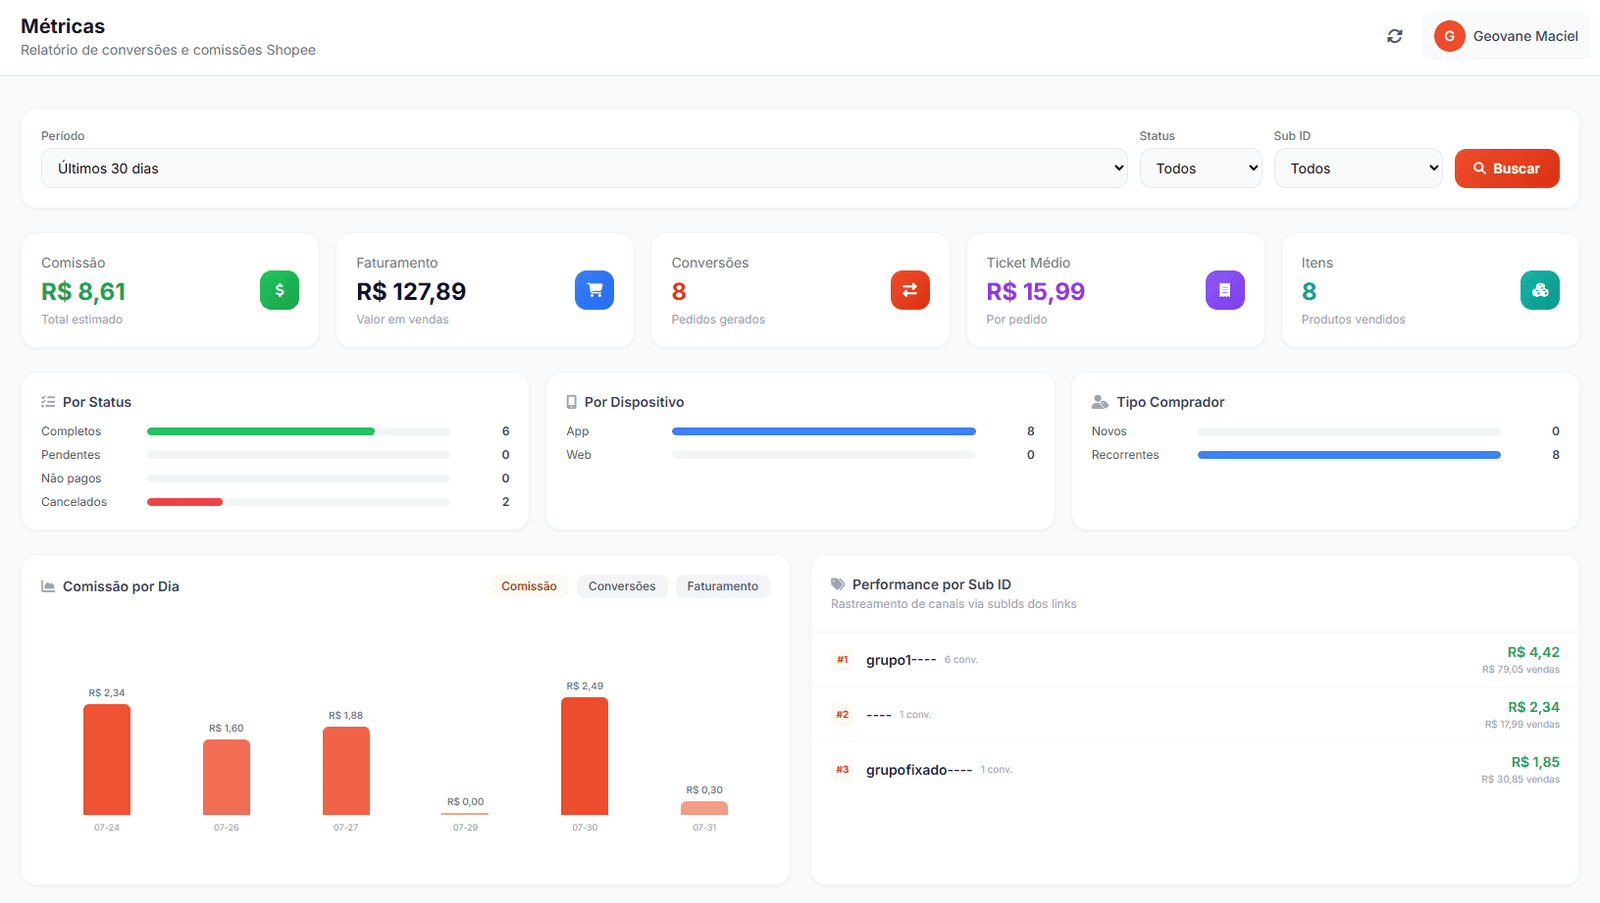Screen dimensions: 1600x903
Task: Click the chart bar for 07-27
Action: pos(346,771)
